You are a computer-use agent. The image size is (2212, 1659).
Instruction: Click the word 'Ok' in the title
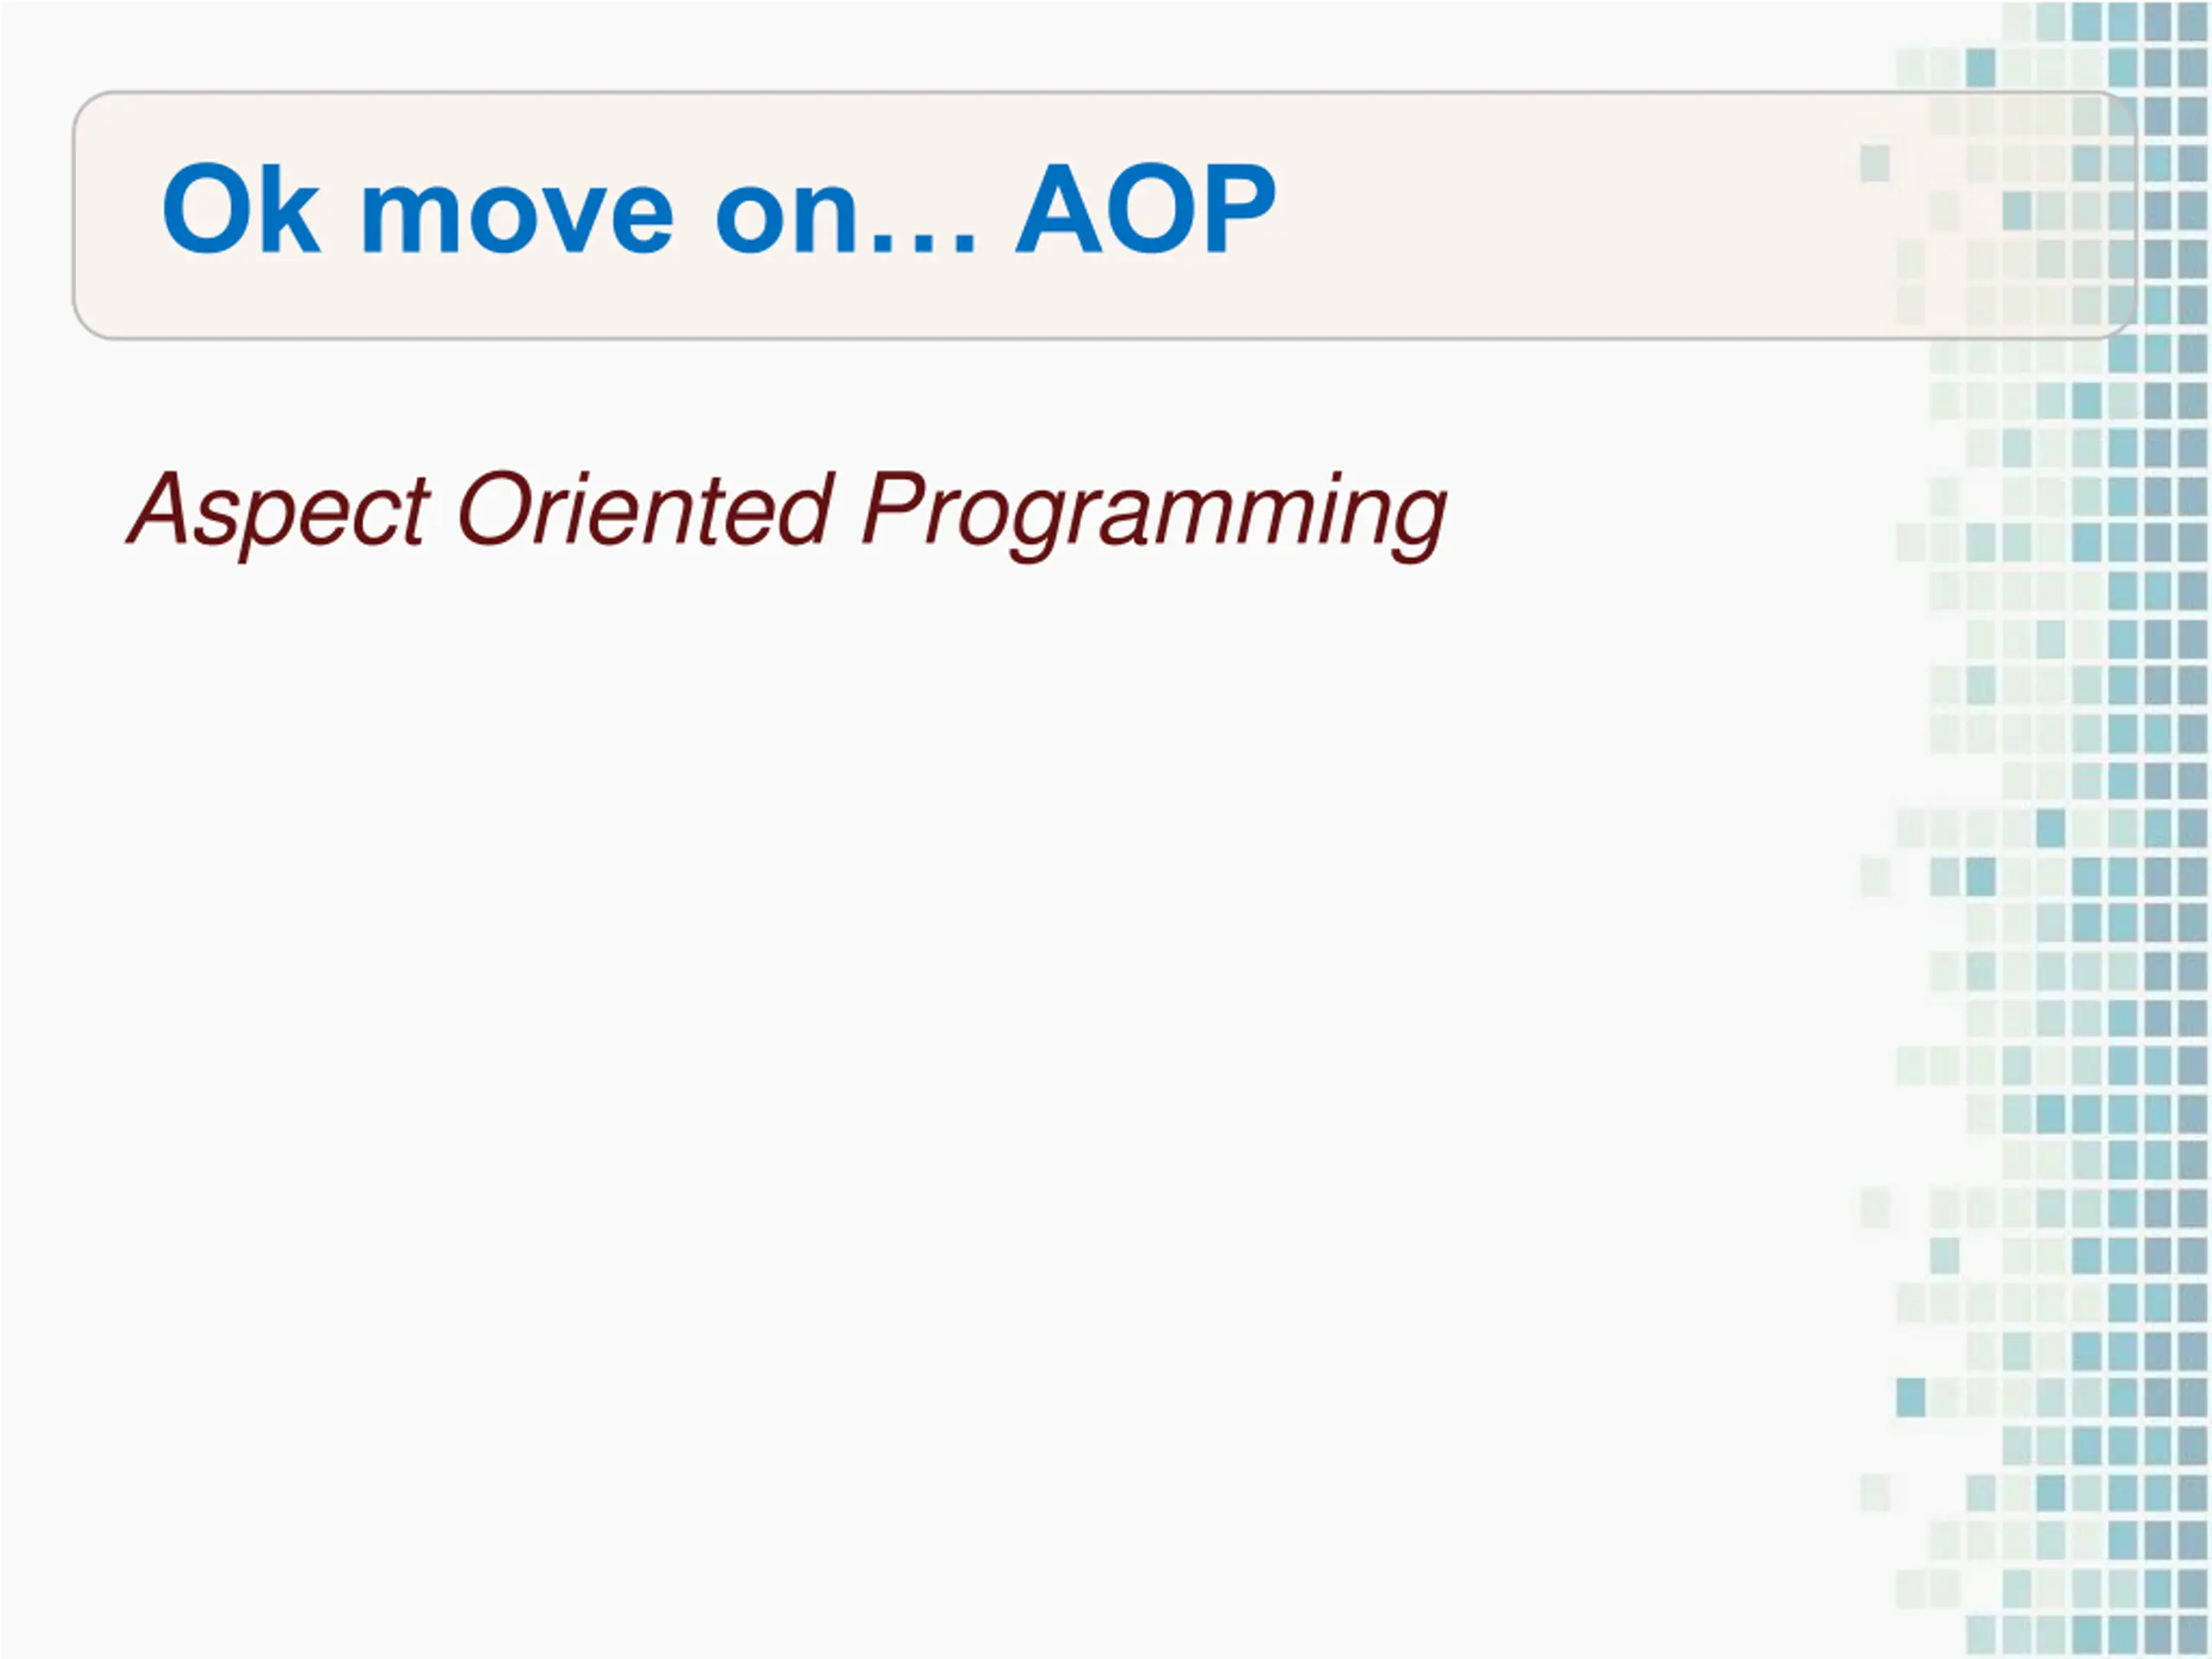click(x=241, y=209)
